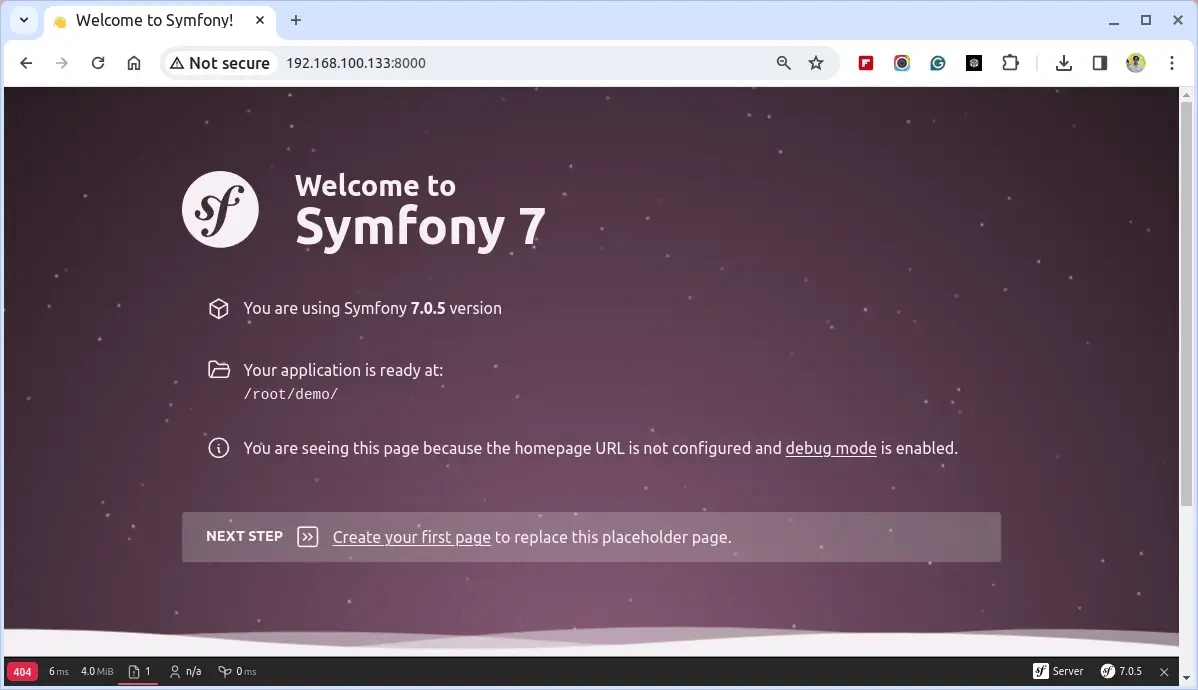1198x690 pixels.
Task: Open the red Flipboard extension icon
Action: tap(866, 63)
